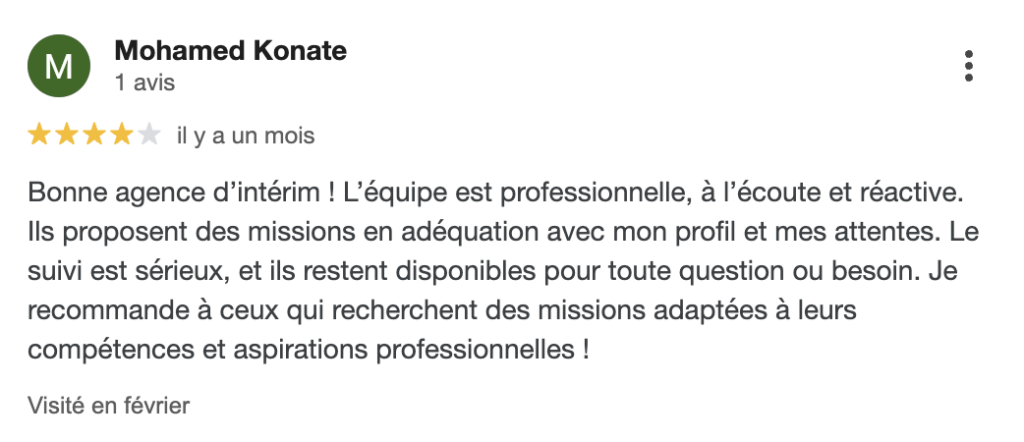The width and height of the screenshot is (1024, 442).
Task: Click the "Visité en février" label
Action: (108, 405)
